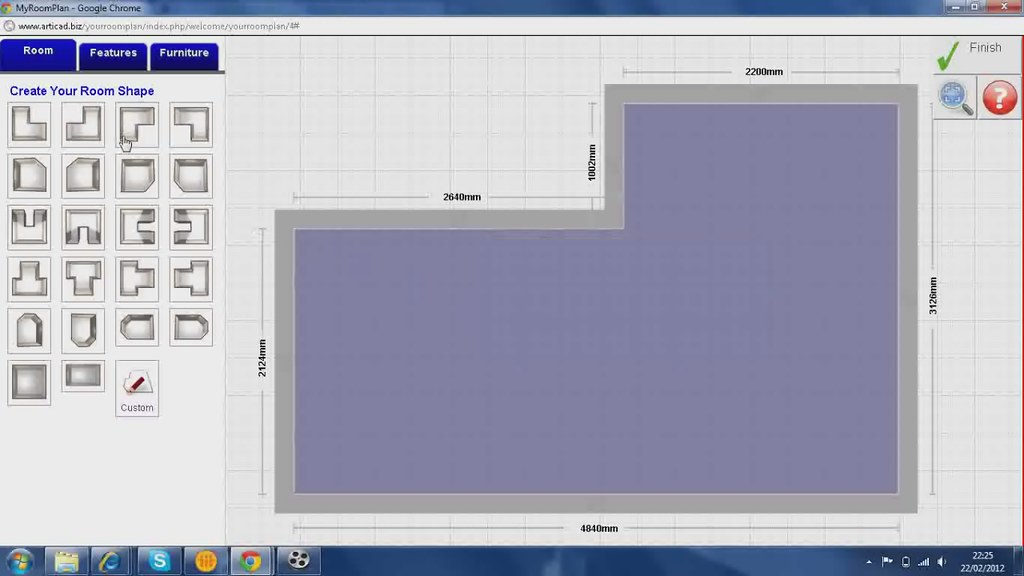Open the Custom room shape editor
Viewport: 1024px width, 576px height.
[136, 388]
